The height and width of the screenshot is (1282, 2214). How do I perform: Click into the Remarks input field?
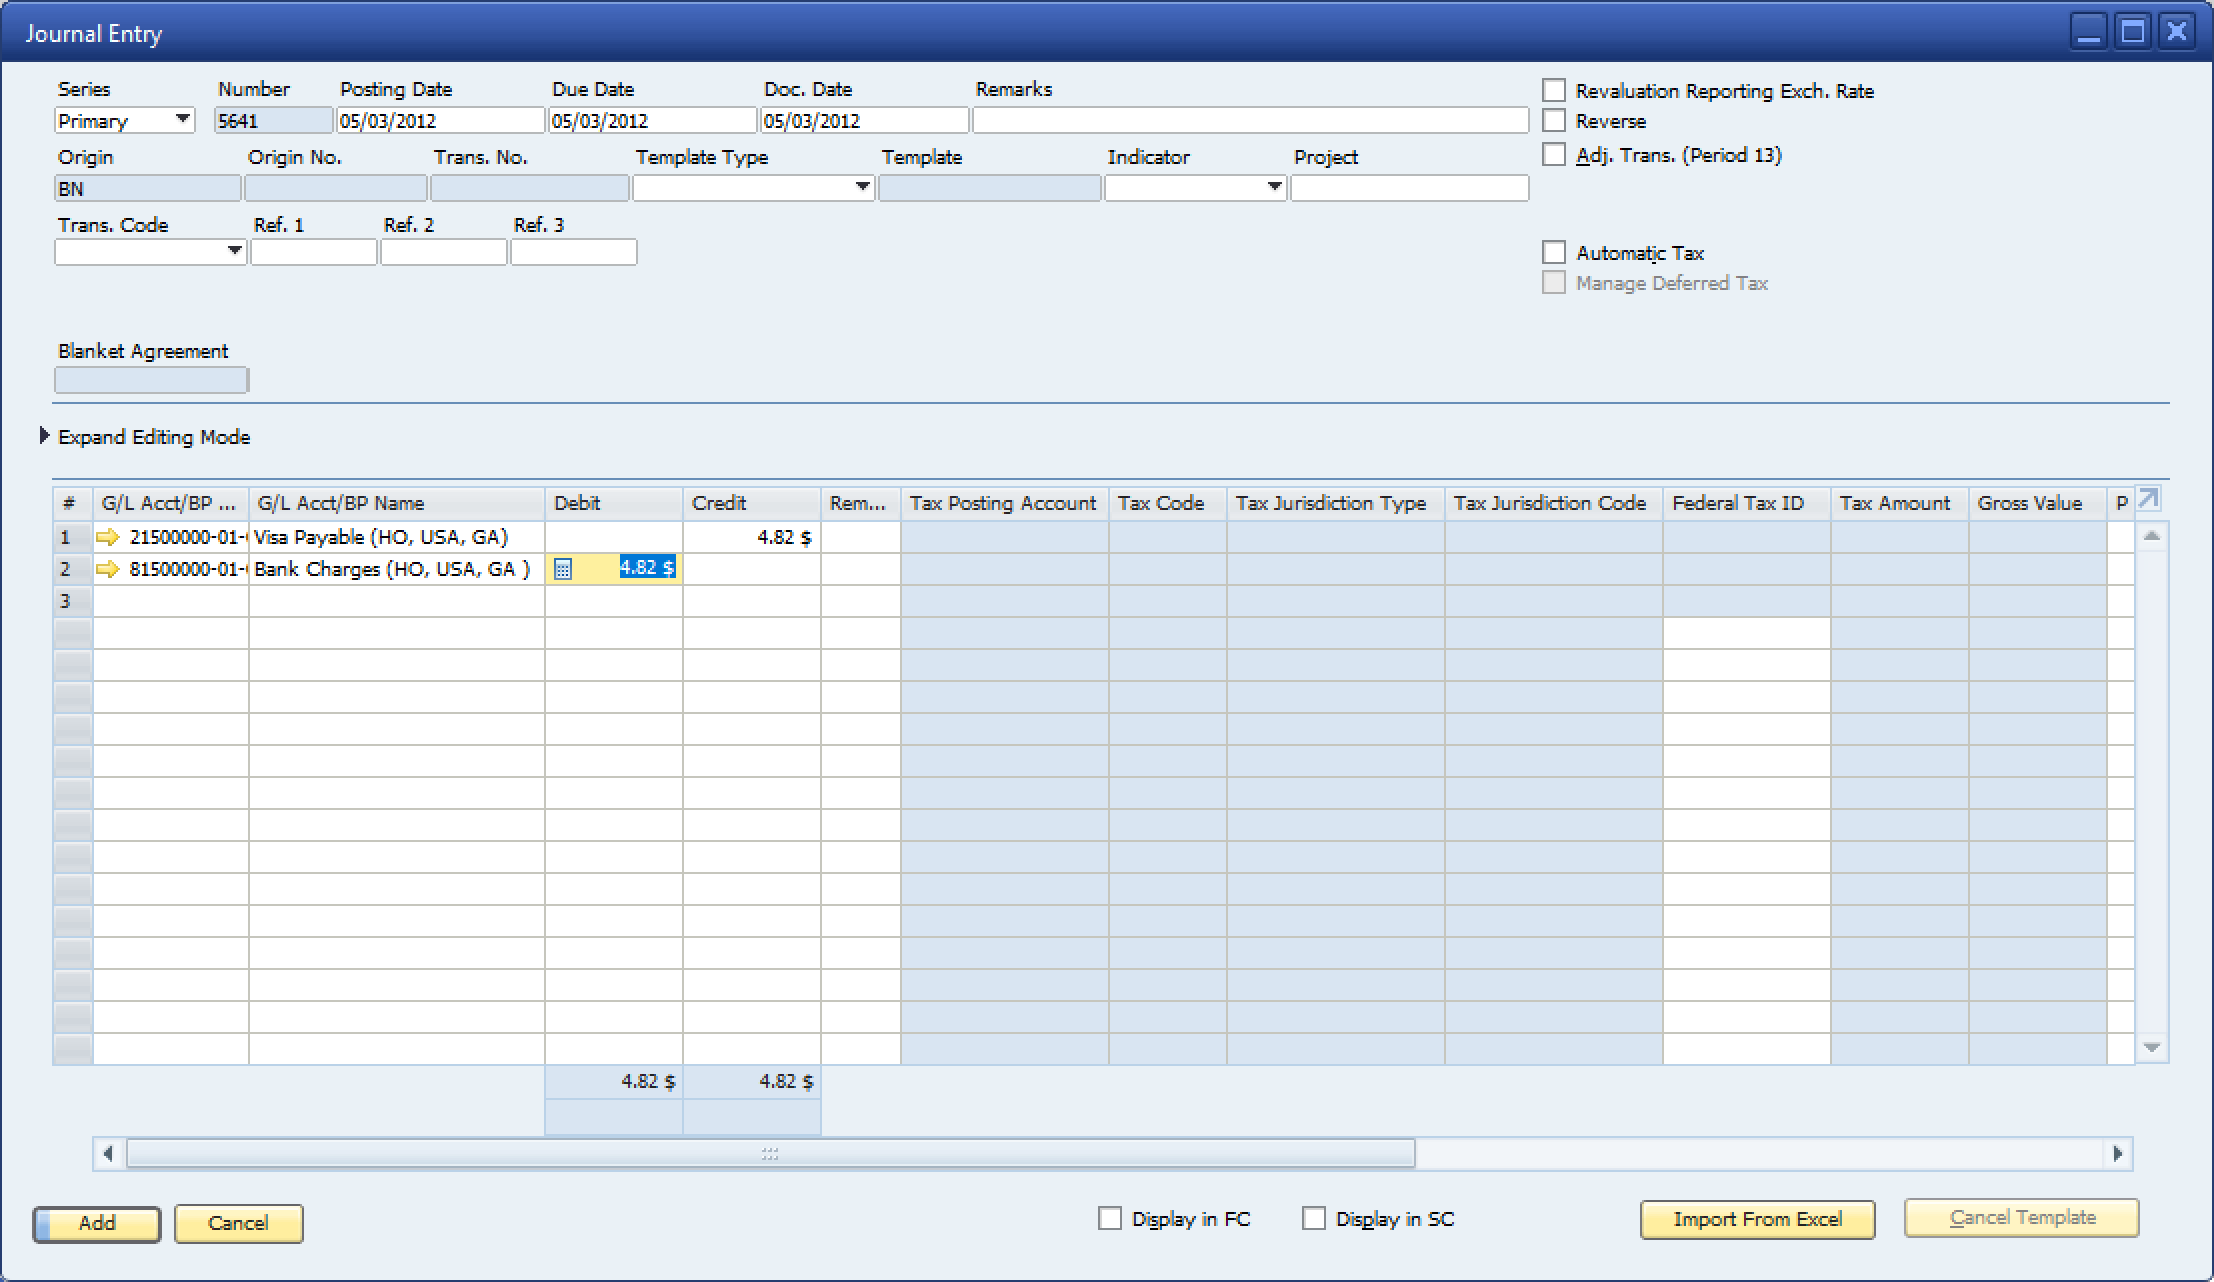[x=1250, y=121]
